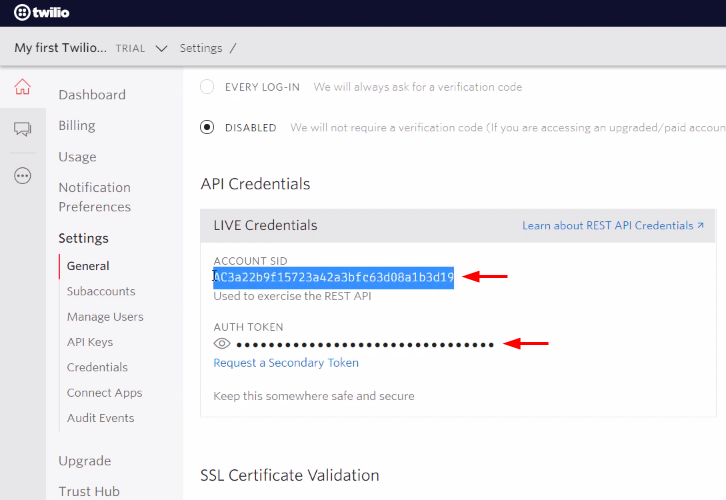Open Dashboard in side navigation
The width and height of the screenshot is (726, 500).
click(x=92, y=95)
